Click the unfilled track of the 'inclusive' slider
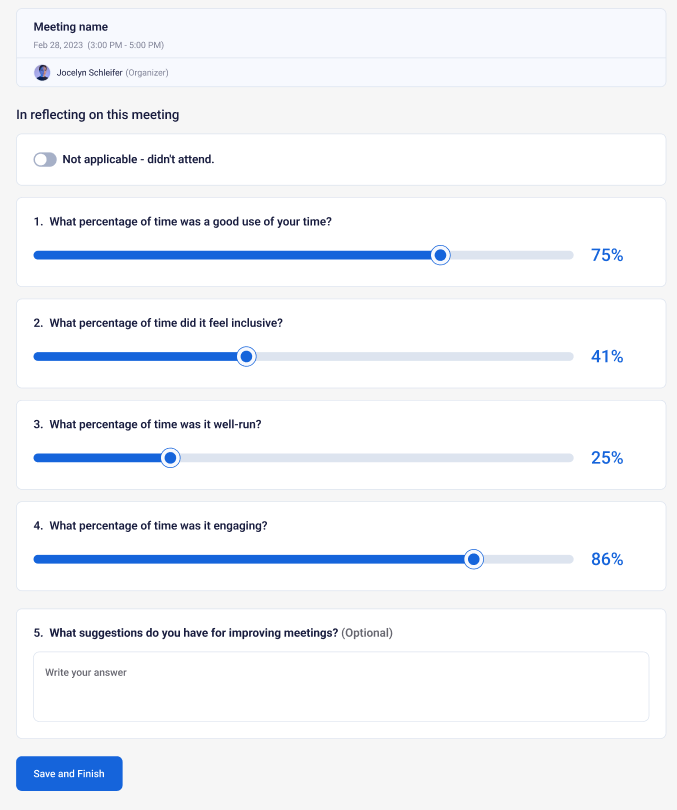This screenshot has height=810, width=677. [x=415, y=356]
